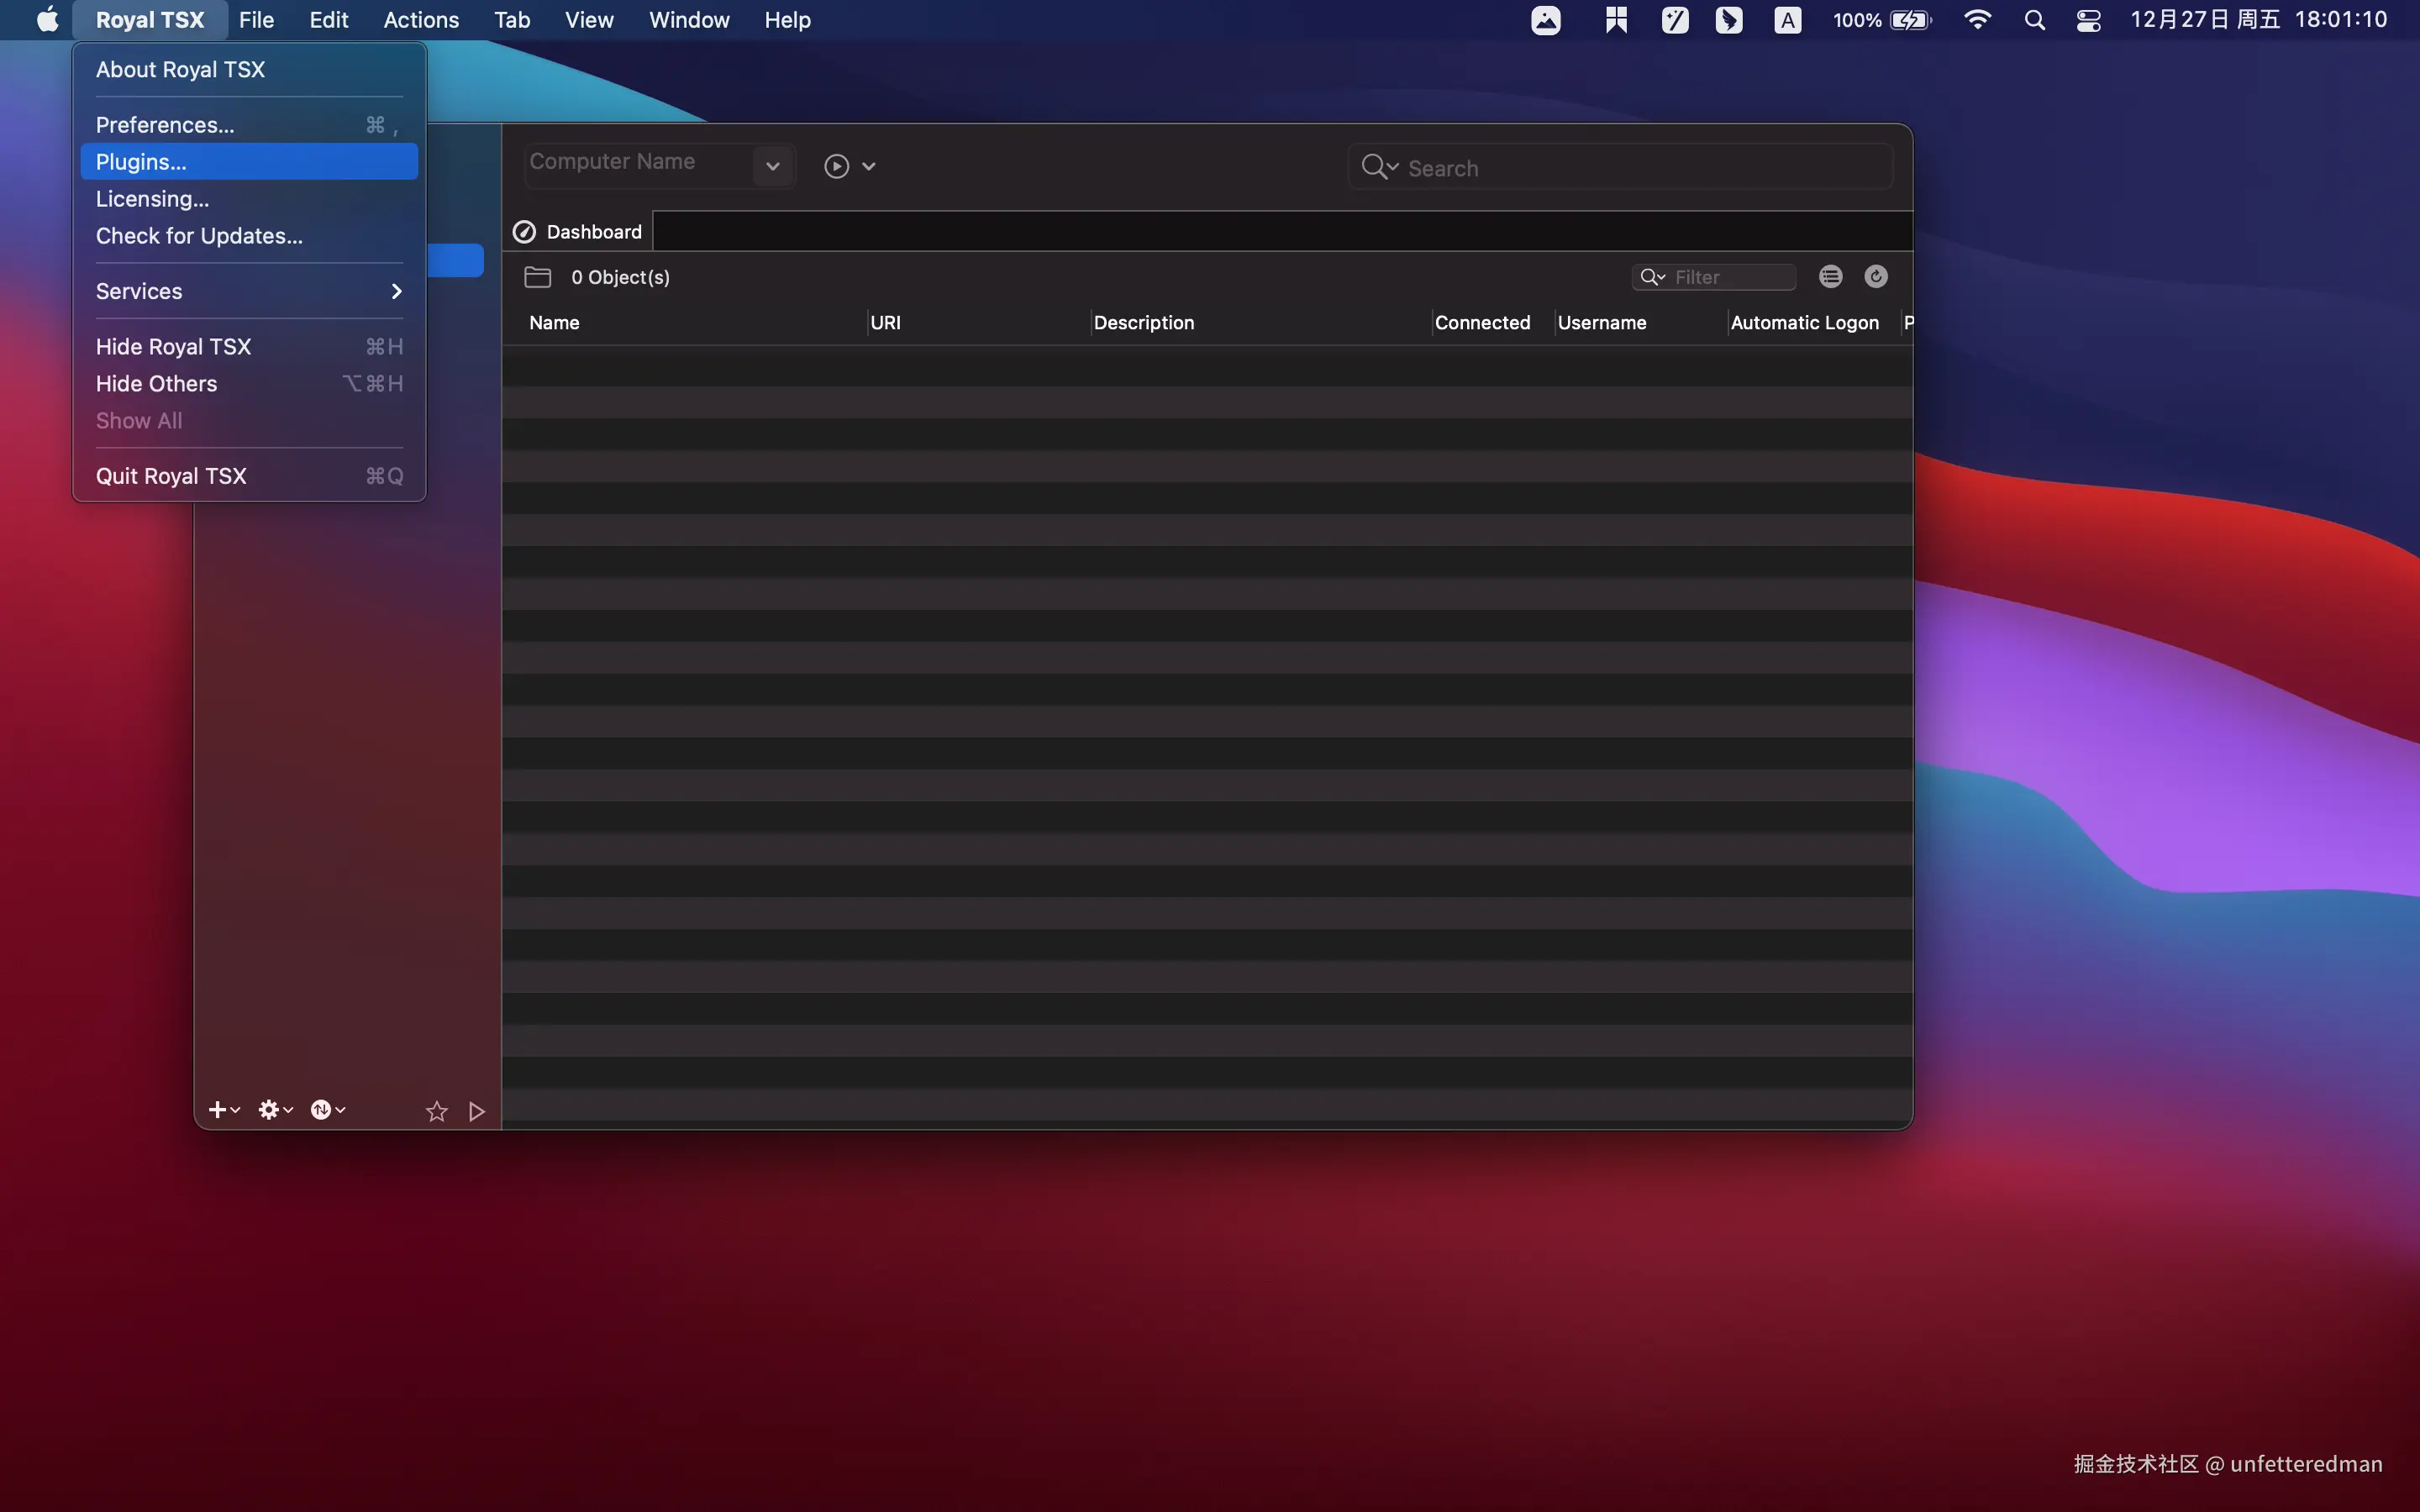Click the star favorites icon in sidebar

coord(436,1111)
